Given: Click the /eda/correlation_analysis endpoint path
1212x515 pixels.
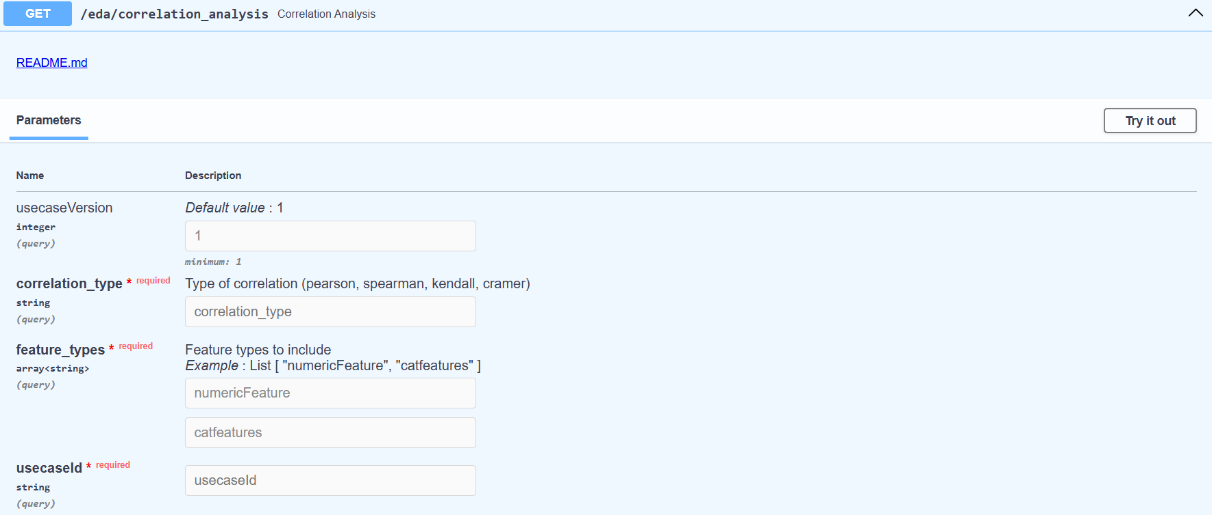Looking at the screenshot, I should 174,15.
